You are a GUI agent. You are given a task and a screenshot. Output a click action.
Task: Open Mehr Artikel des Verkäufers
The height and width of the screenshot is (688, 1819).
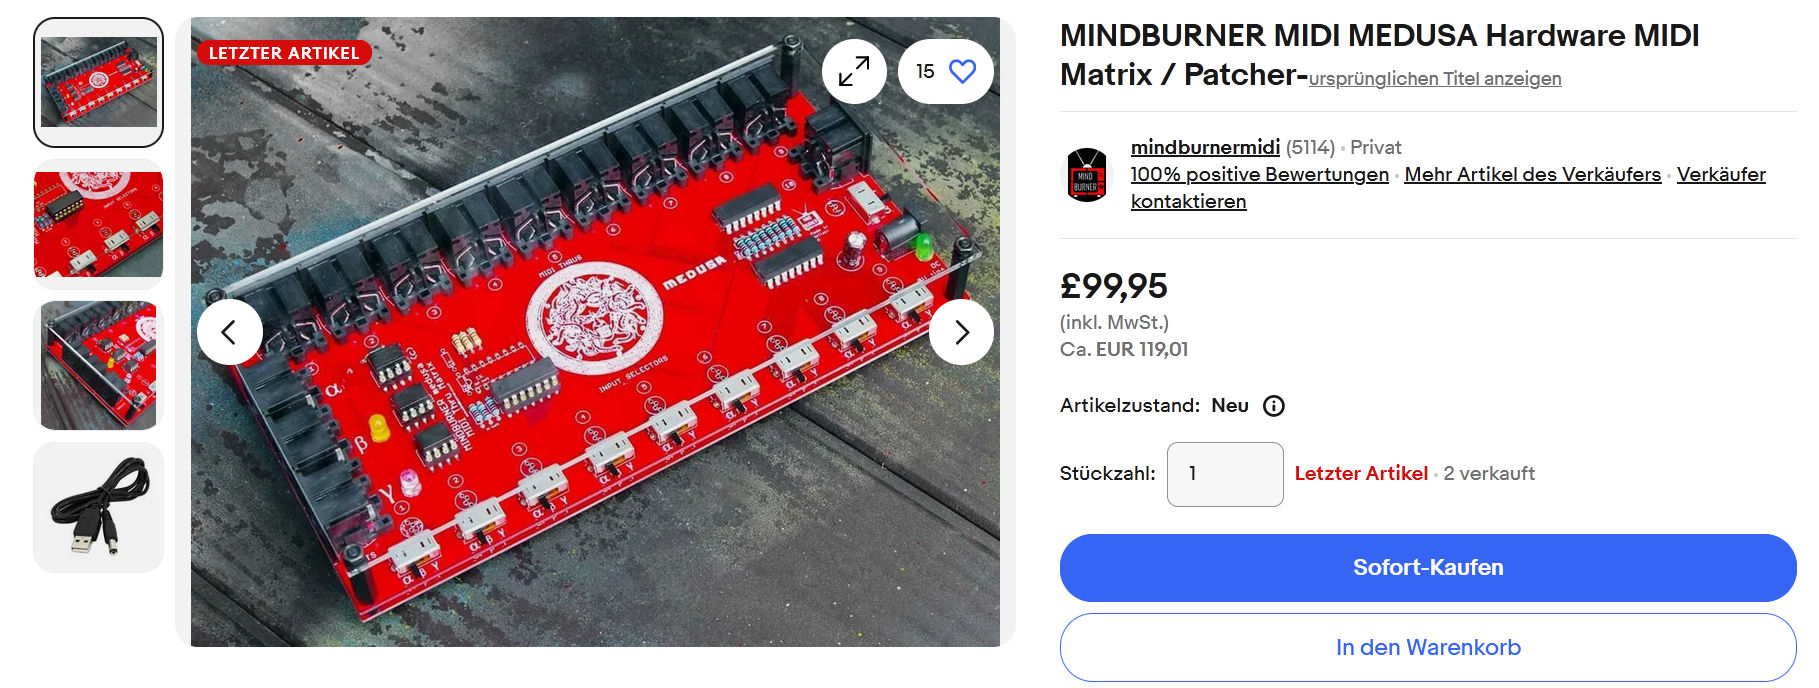pos(1532,174)
